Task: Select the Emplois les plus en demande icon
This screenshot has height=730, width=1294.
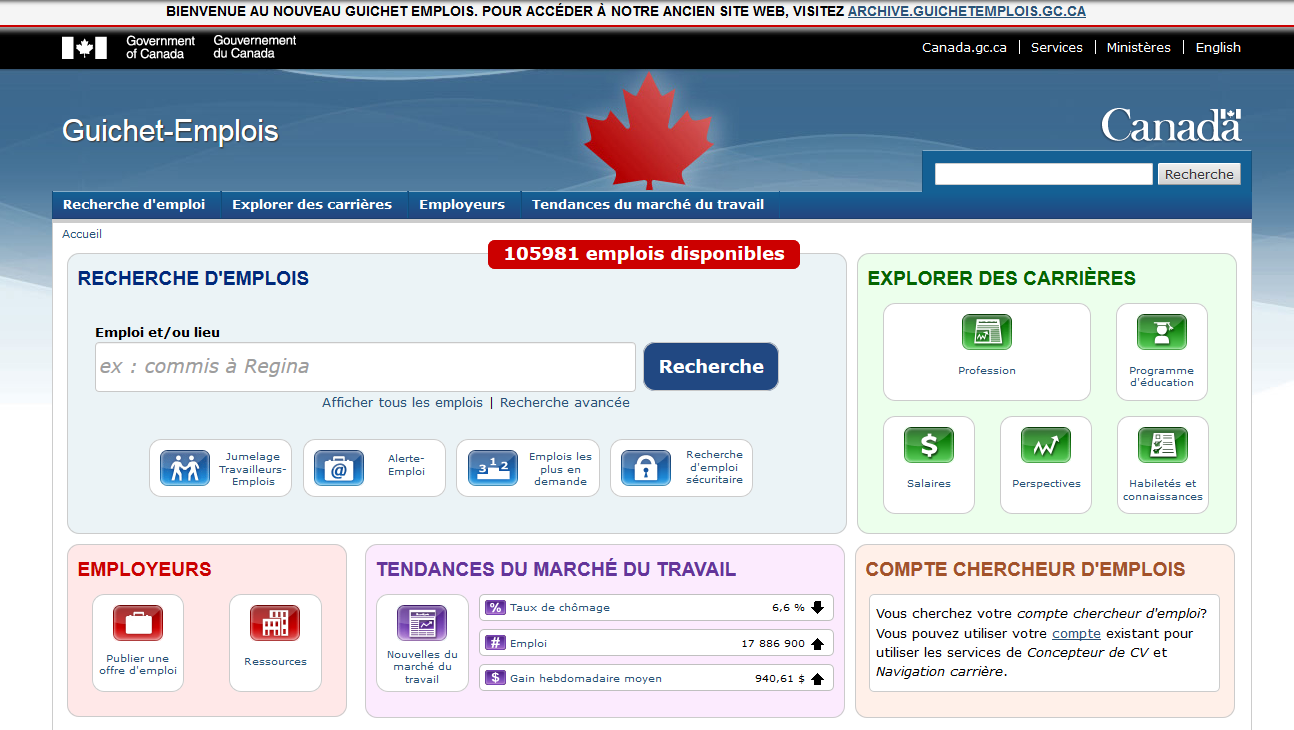Action: coord(492,468)
